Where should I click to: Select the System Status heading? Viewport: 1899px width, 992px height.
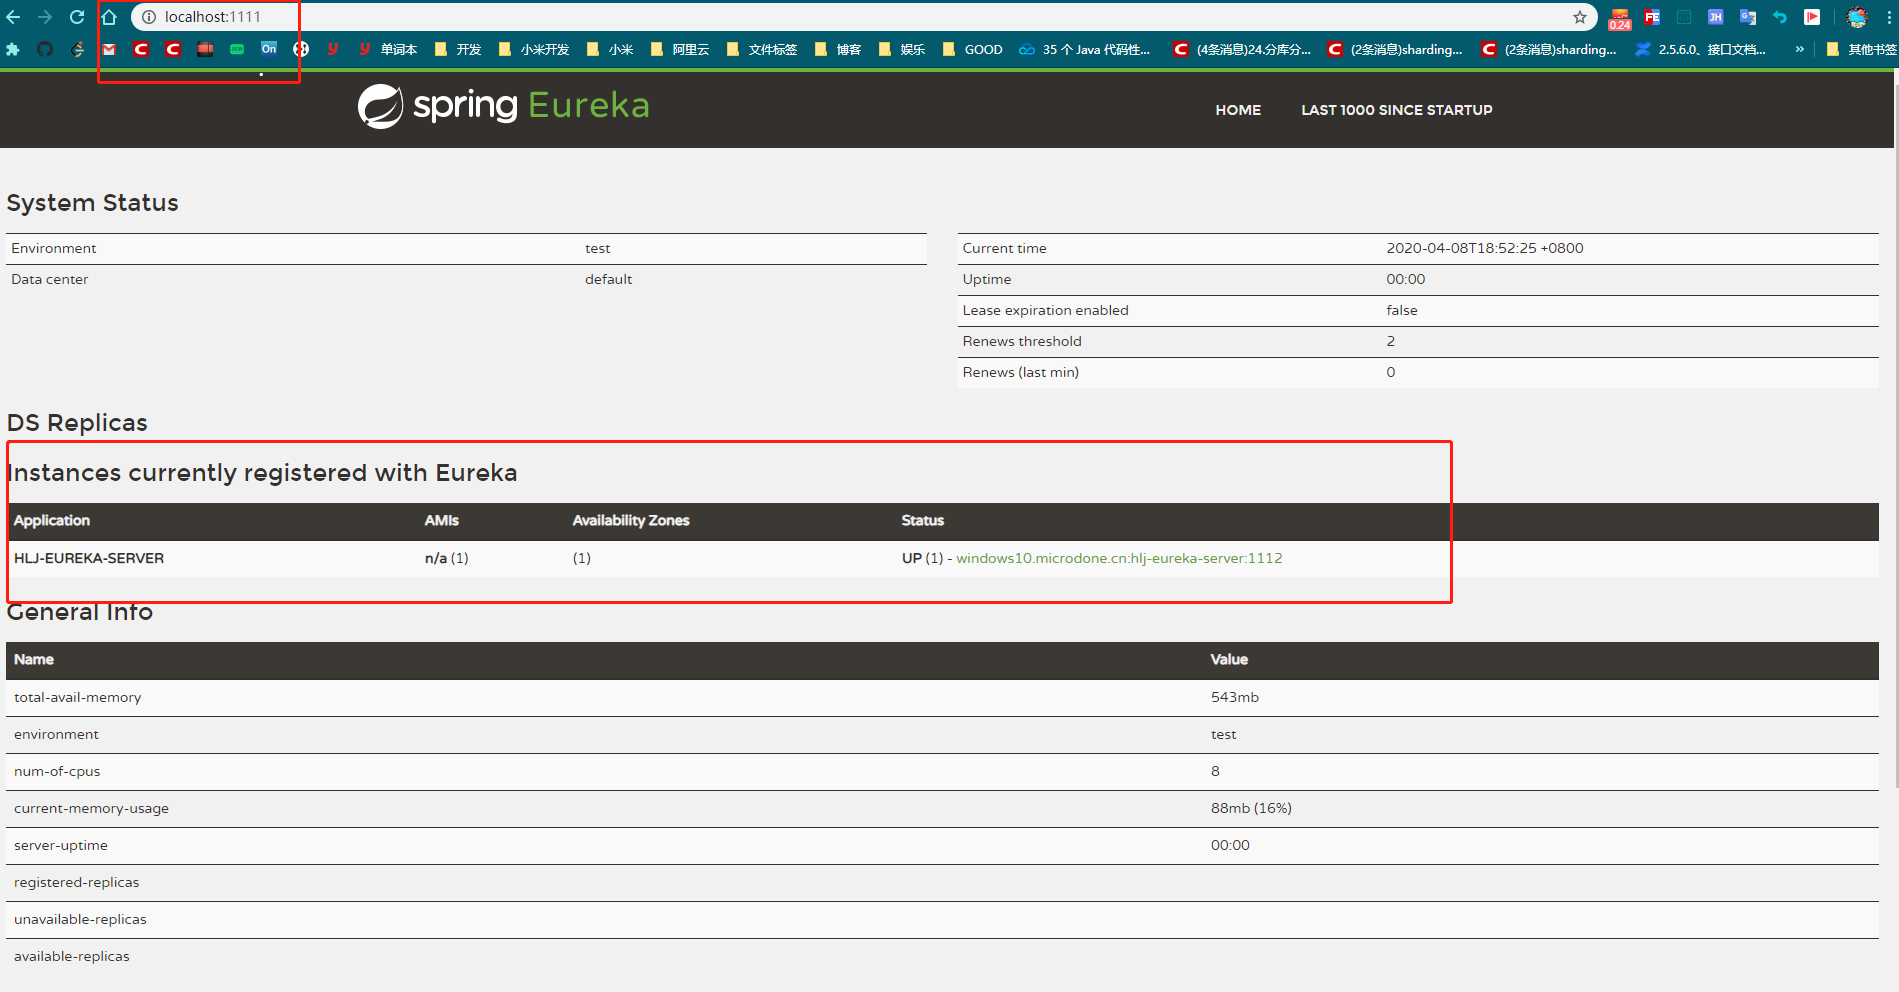tap(92, 203)
